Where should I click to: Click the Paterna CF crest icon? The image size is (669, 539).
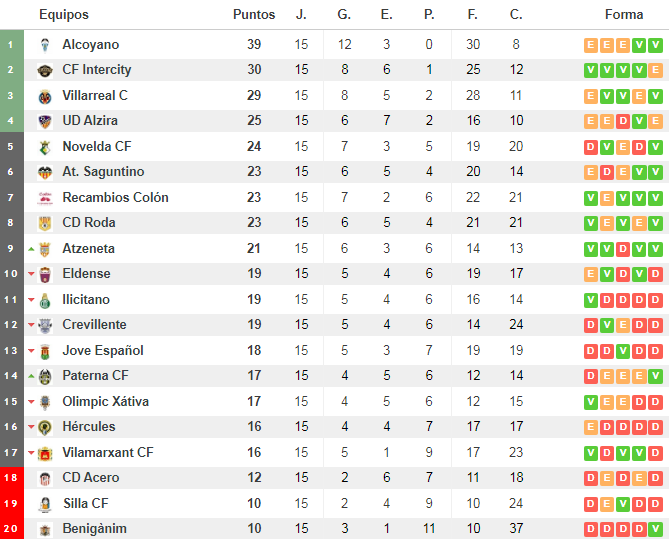(x=45, y=377)
